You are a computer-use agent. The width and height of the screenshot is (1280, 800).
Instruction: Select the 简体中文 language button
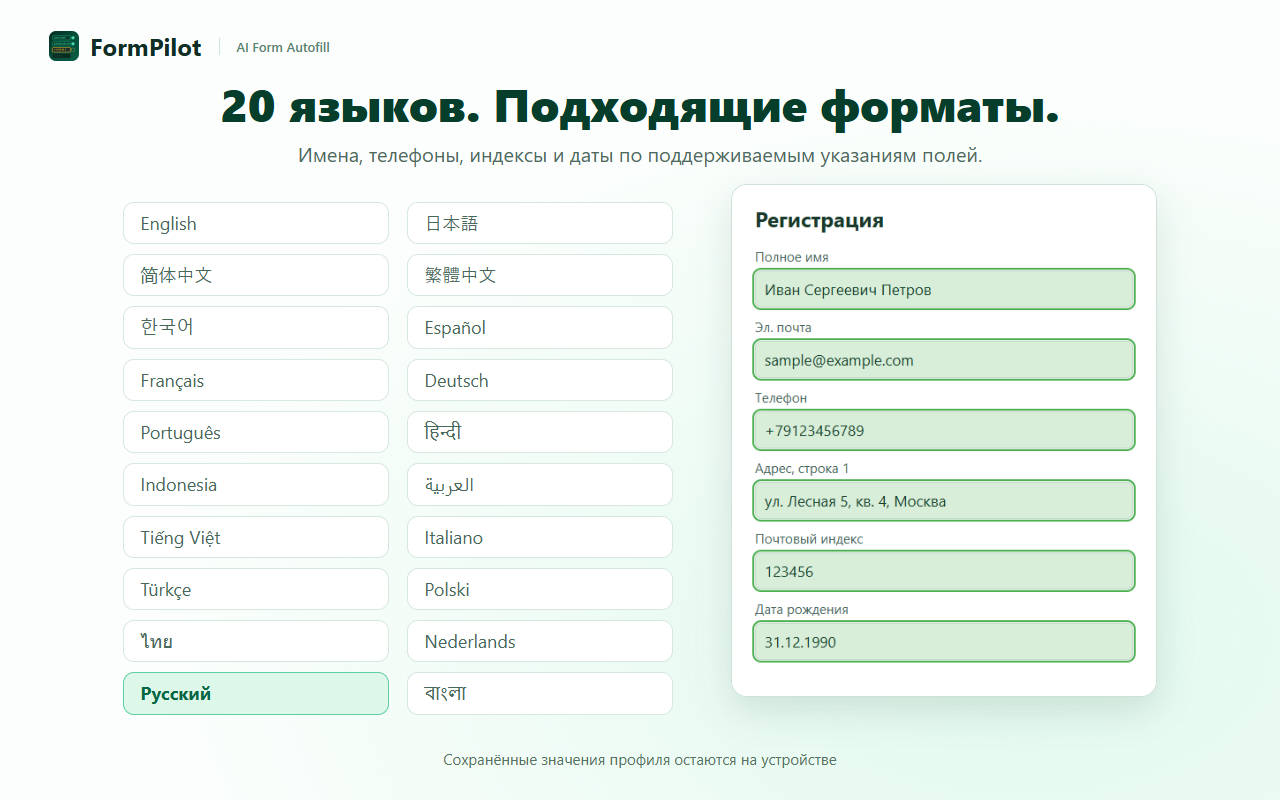256,275
